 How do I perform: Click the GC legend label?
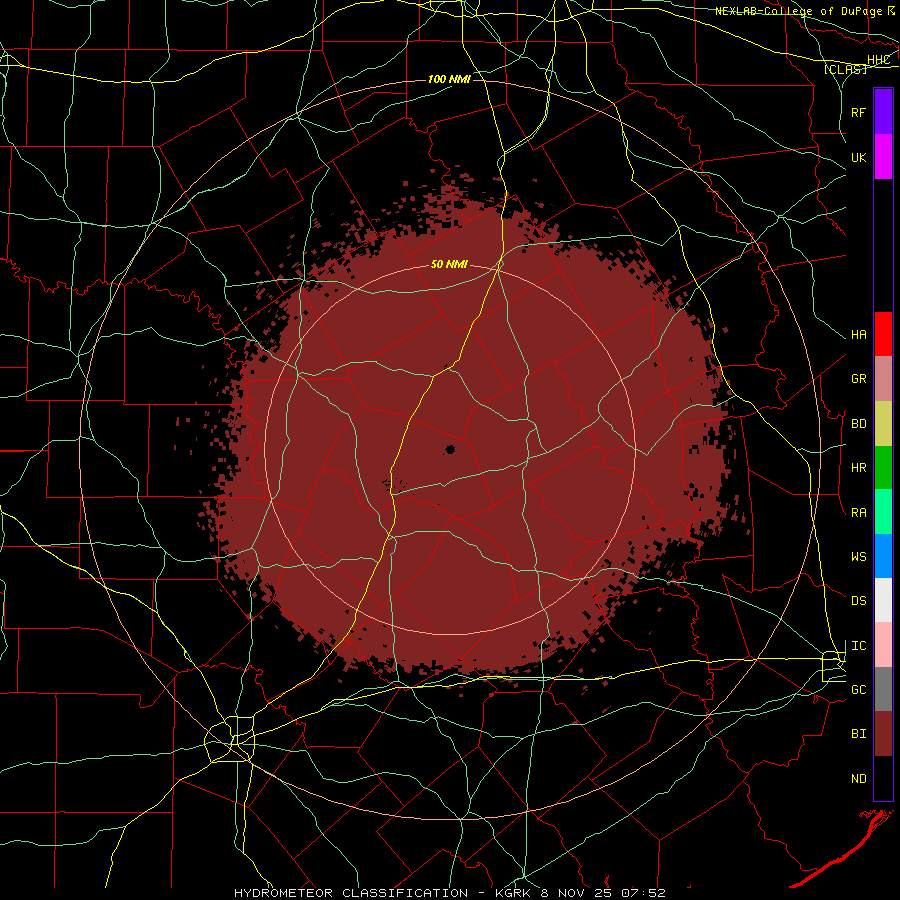pyautogui.click(x=858, y=690)
